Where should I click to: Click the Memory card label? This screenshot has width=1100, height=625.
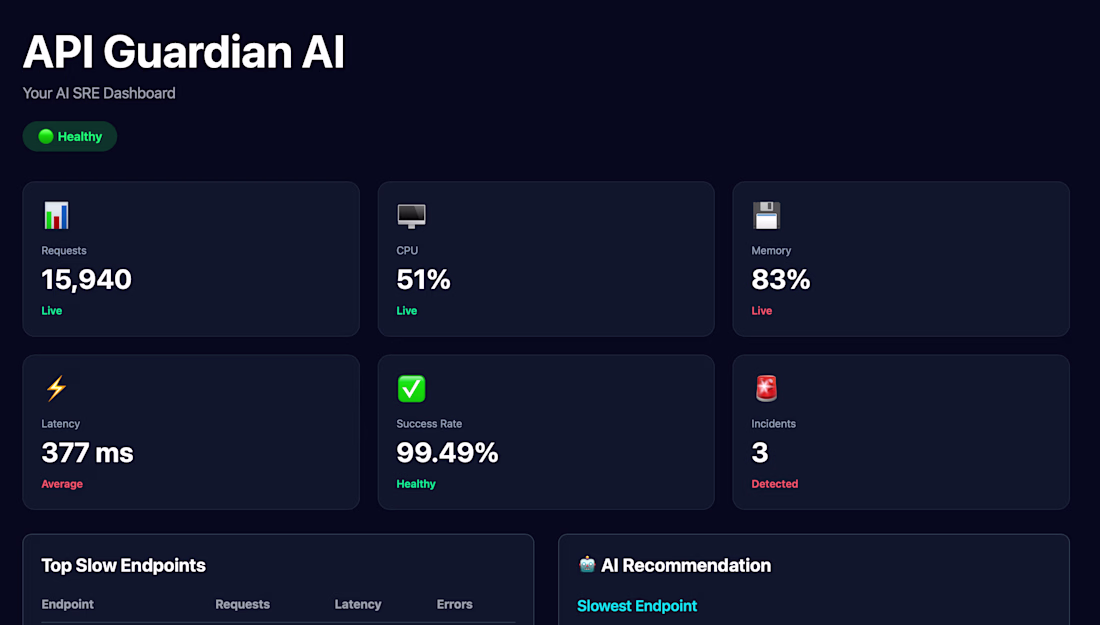click(x=771, y=250)
